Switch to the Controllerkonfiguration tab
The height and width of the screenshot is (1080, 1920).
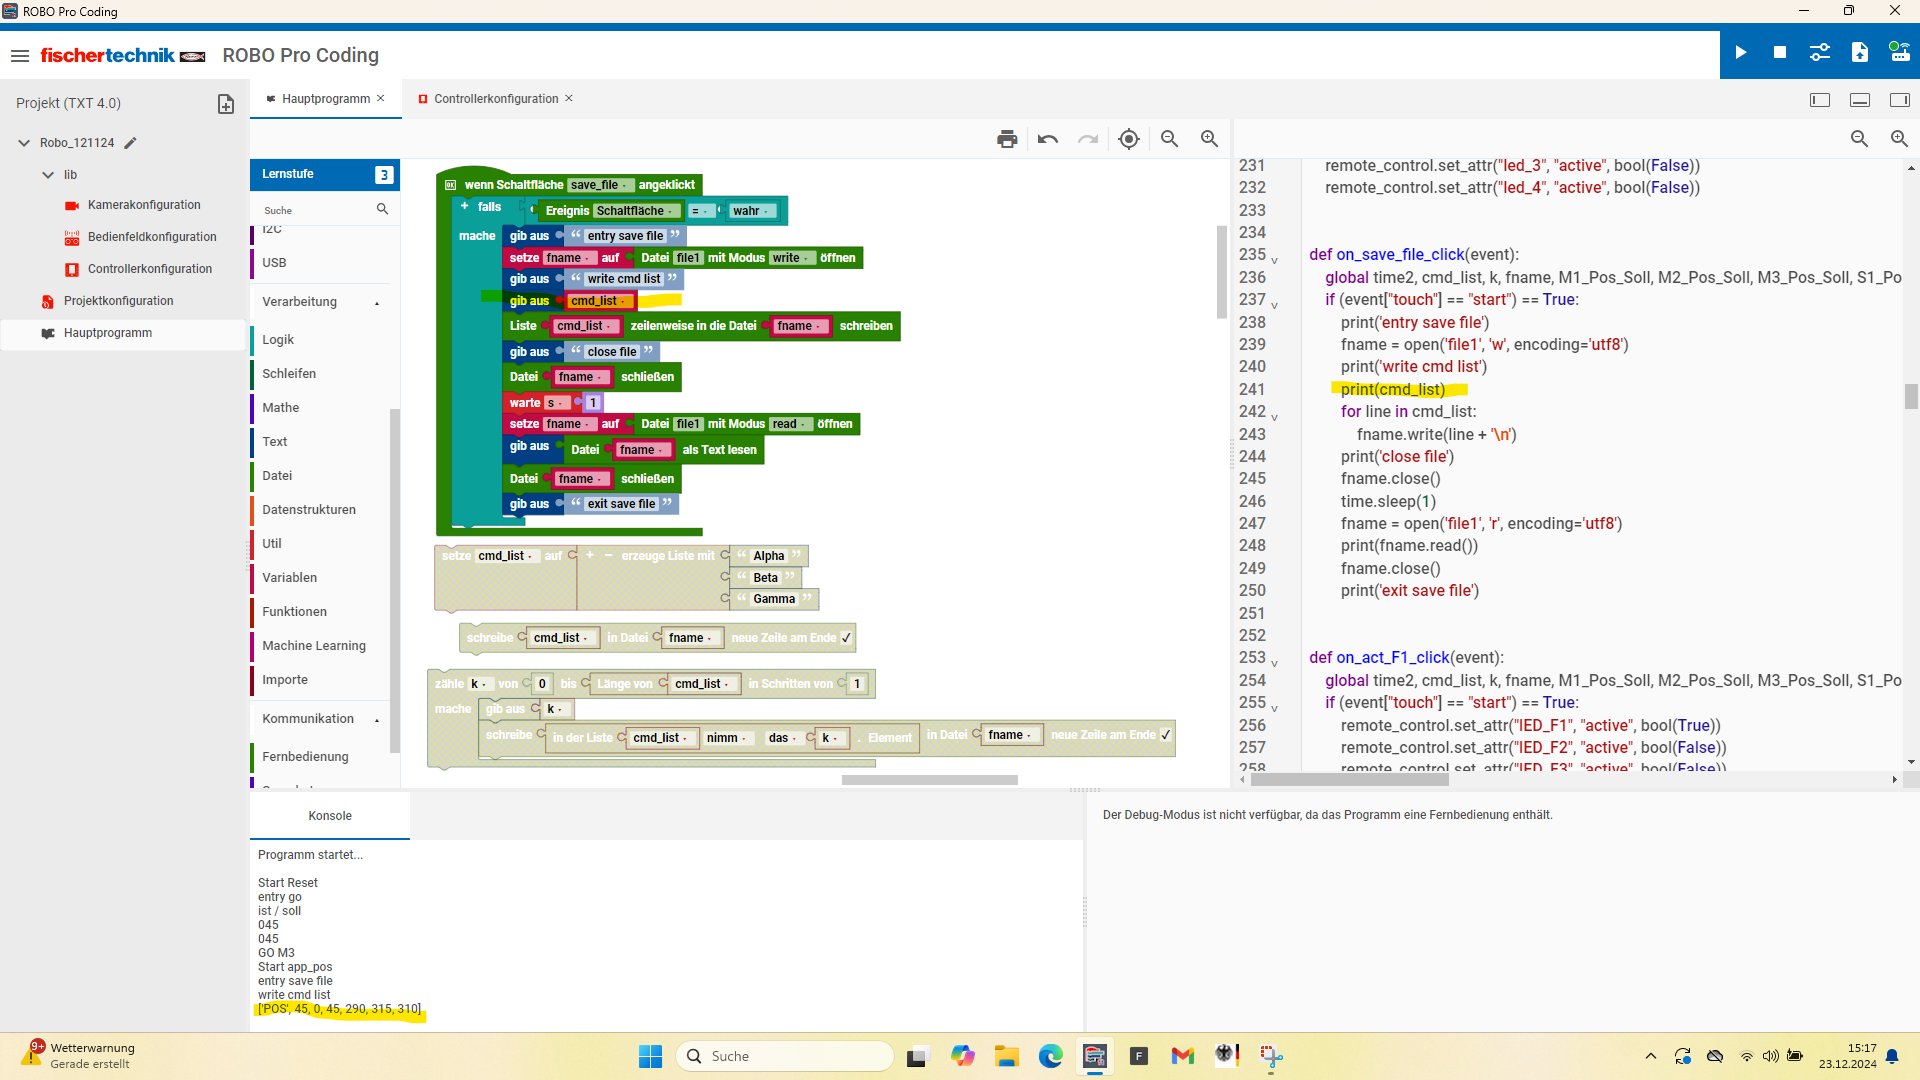(496, 99)
